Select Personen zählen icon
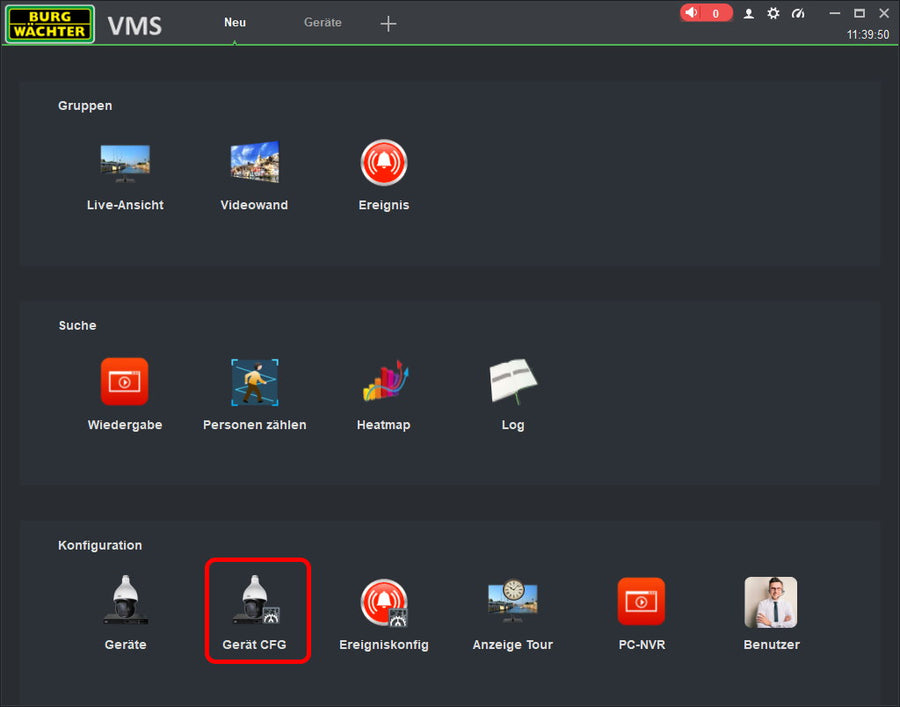Viewport: 900px width, 707px height. click(254, 382)
